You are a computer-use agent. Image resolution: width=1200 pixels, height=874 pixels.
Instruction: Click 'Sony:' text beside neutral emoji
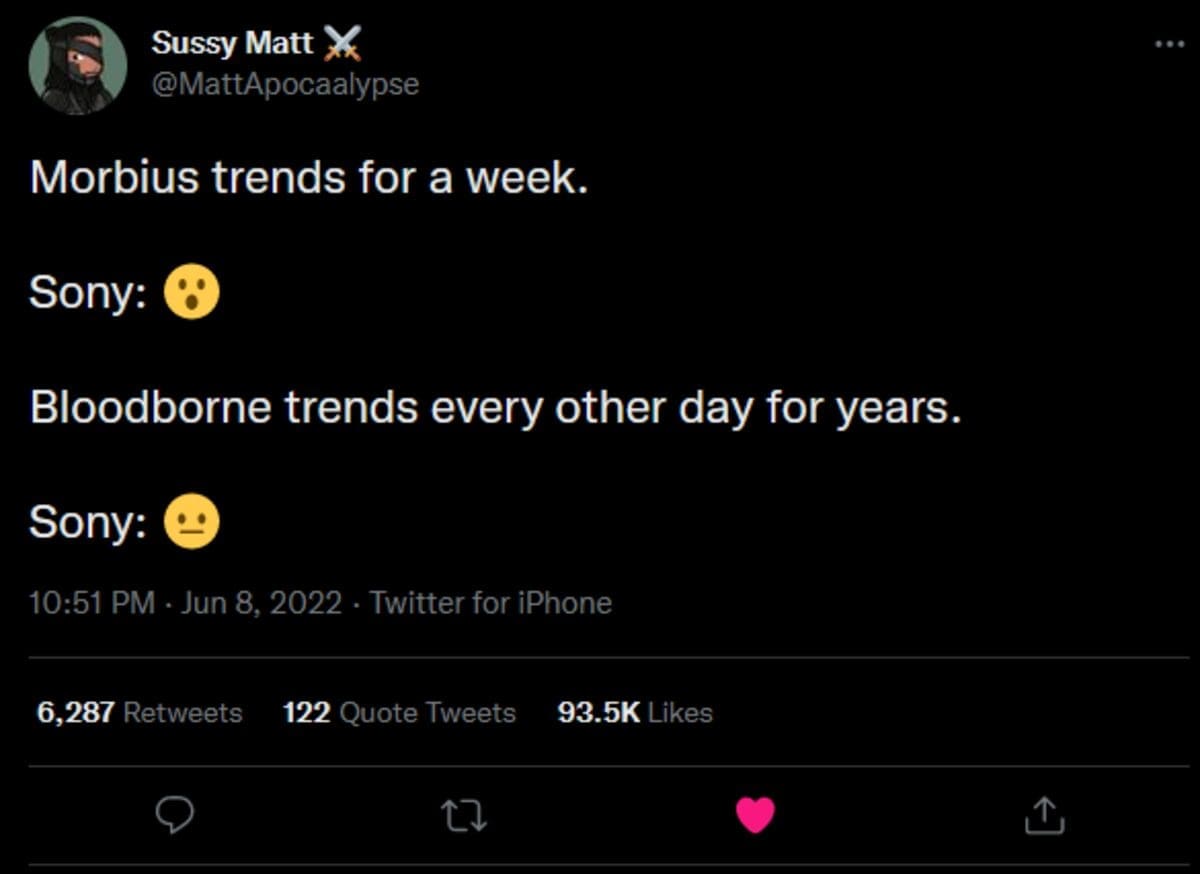click(x=89, y=523)
